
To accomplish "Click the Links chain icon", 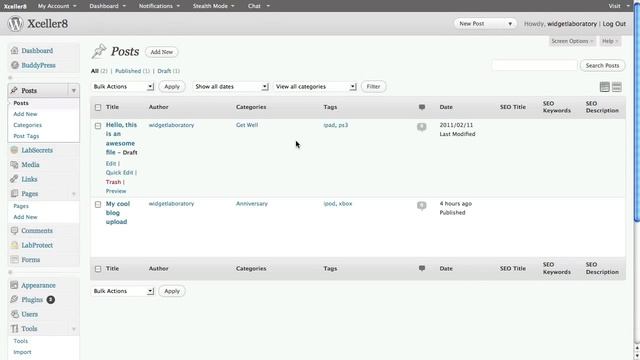I will [x=14, y=179].
